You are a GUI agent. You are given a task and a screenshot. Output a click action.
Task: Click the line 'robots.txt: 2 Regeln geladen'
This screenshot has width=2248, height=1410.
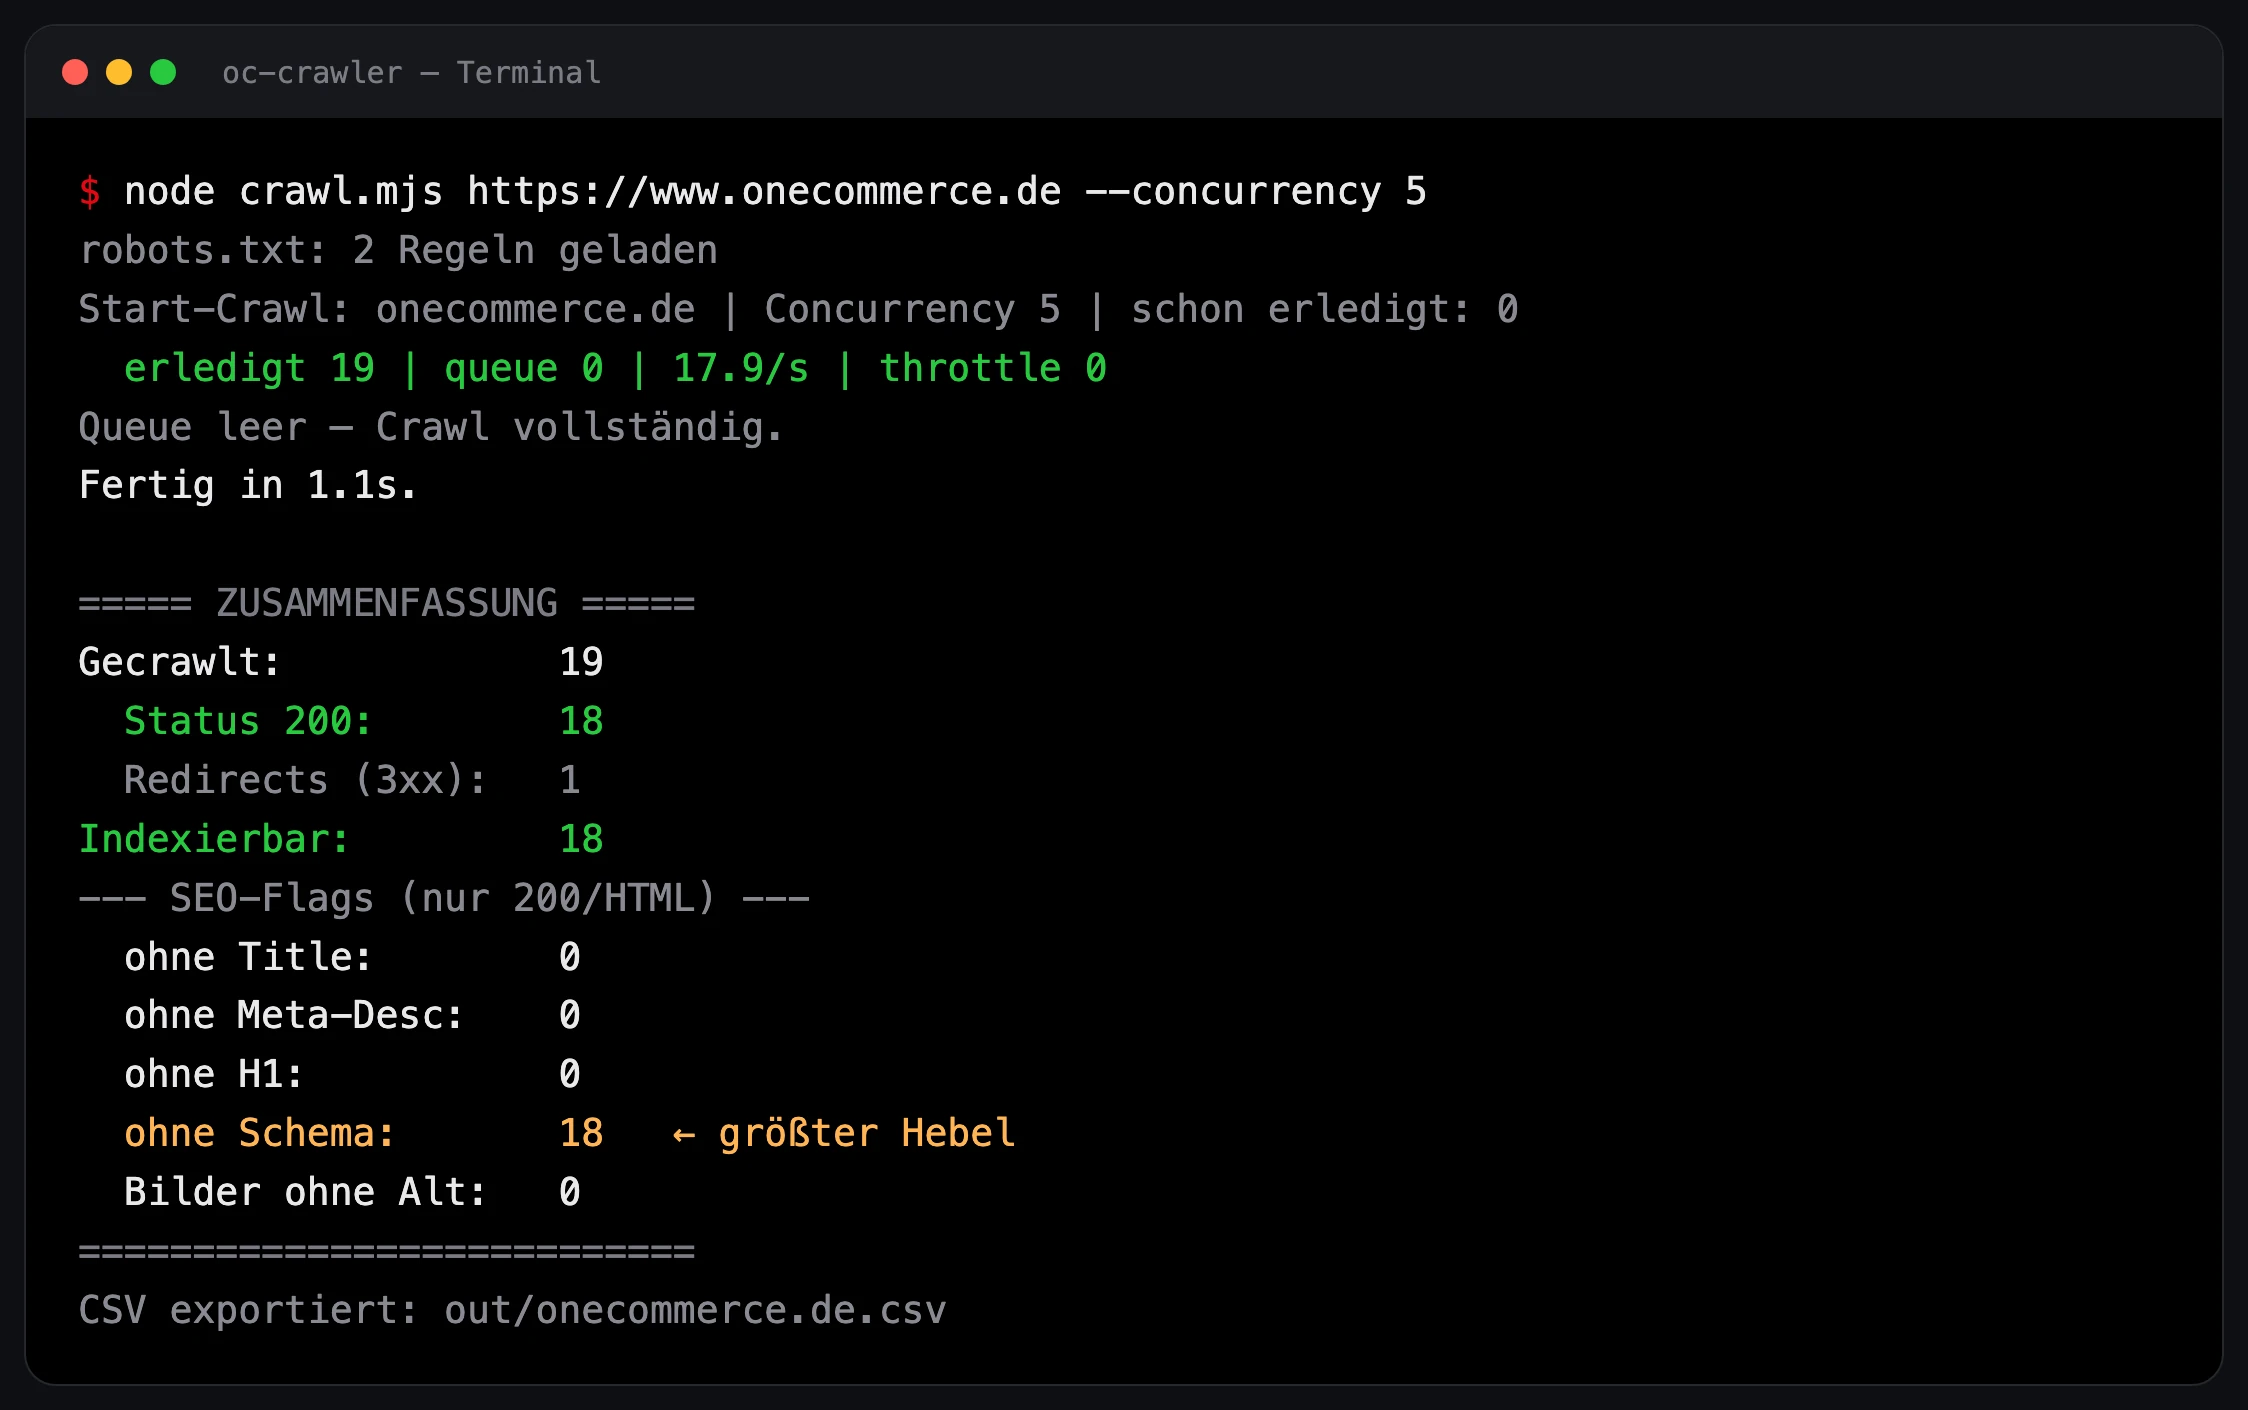[x=398, y=250]
